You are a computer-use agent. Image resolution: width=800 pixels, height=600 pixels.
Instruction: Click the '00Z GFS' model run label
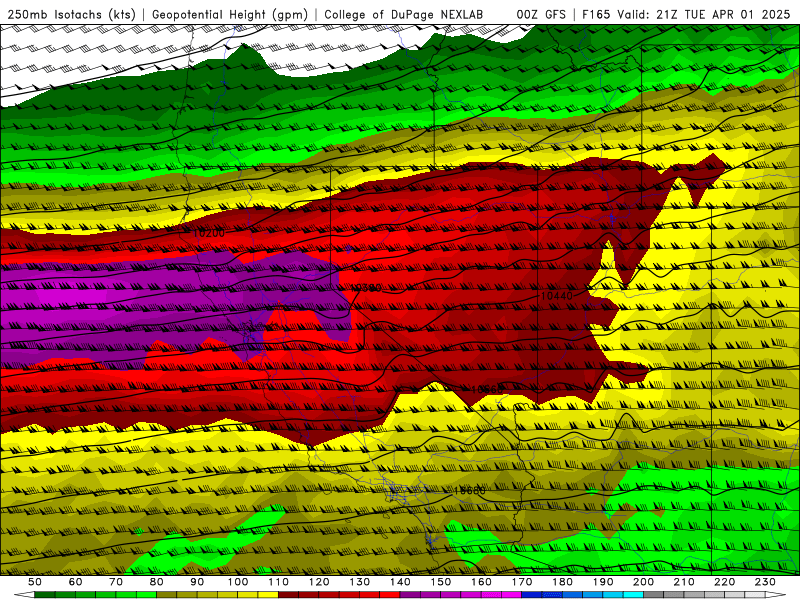pyautogui.click(x=541, y=14)
